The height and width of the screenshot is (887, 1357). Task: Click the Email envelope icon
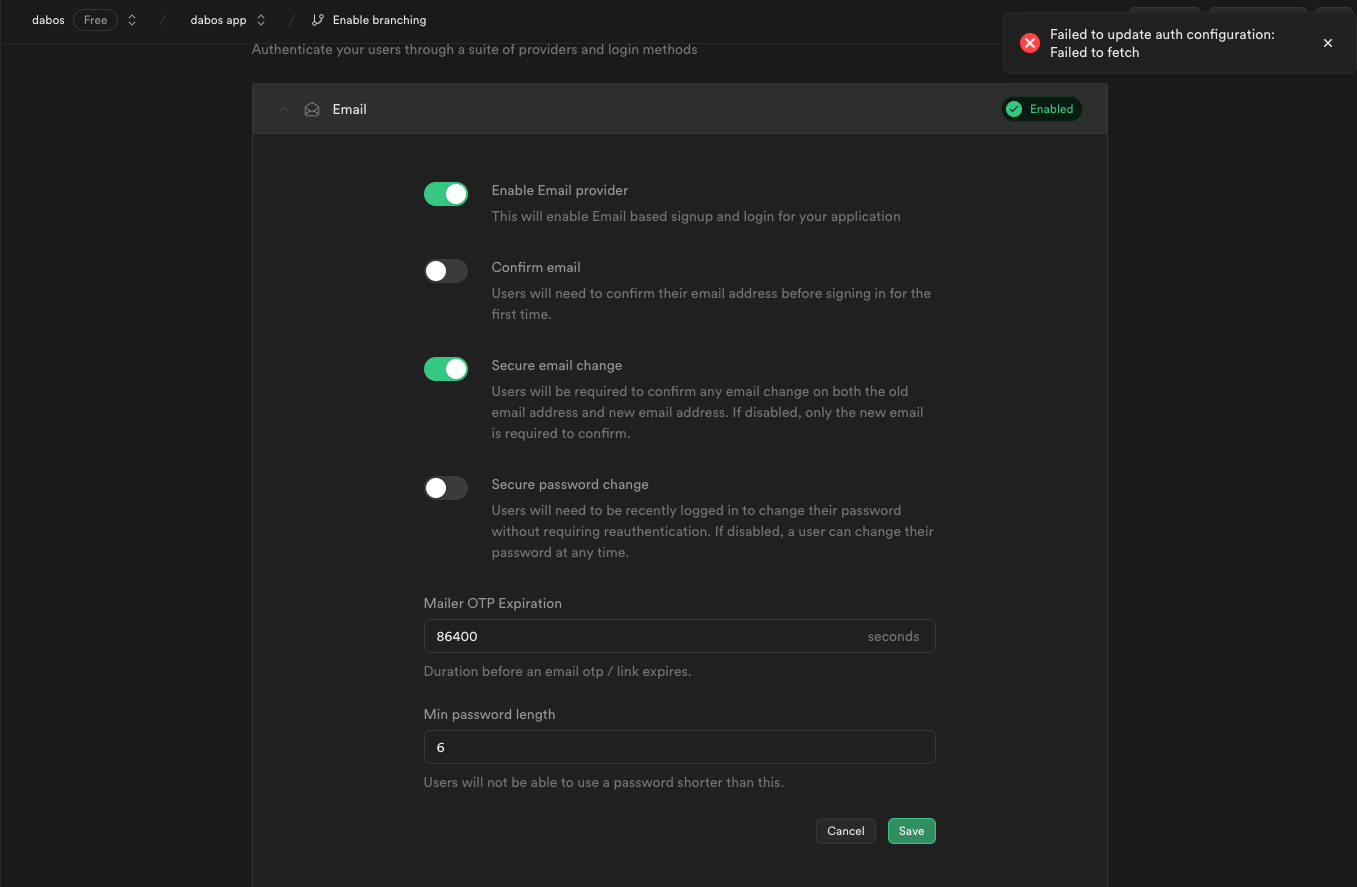(312, 109)
